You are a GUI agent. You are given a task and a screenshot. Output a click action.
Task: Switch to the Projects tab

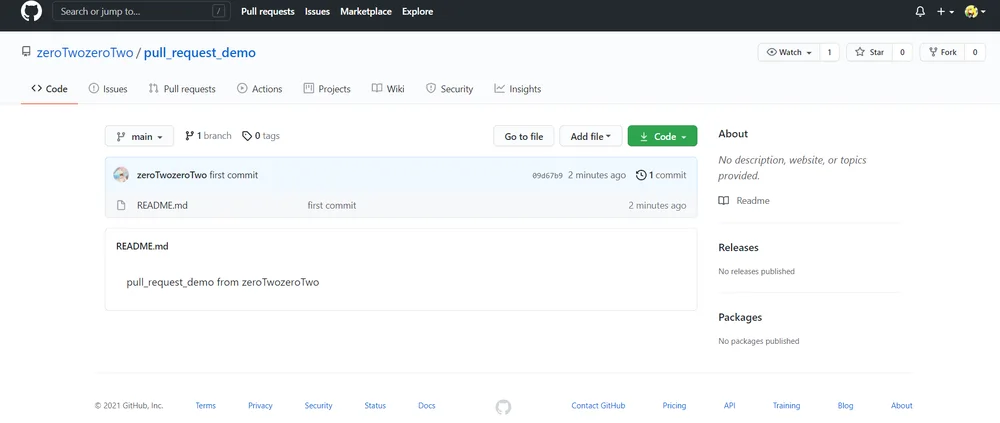point(327,89)
